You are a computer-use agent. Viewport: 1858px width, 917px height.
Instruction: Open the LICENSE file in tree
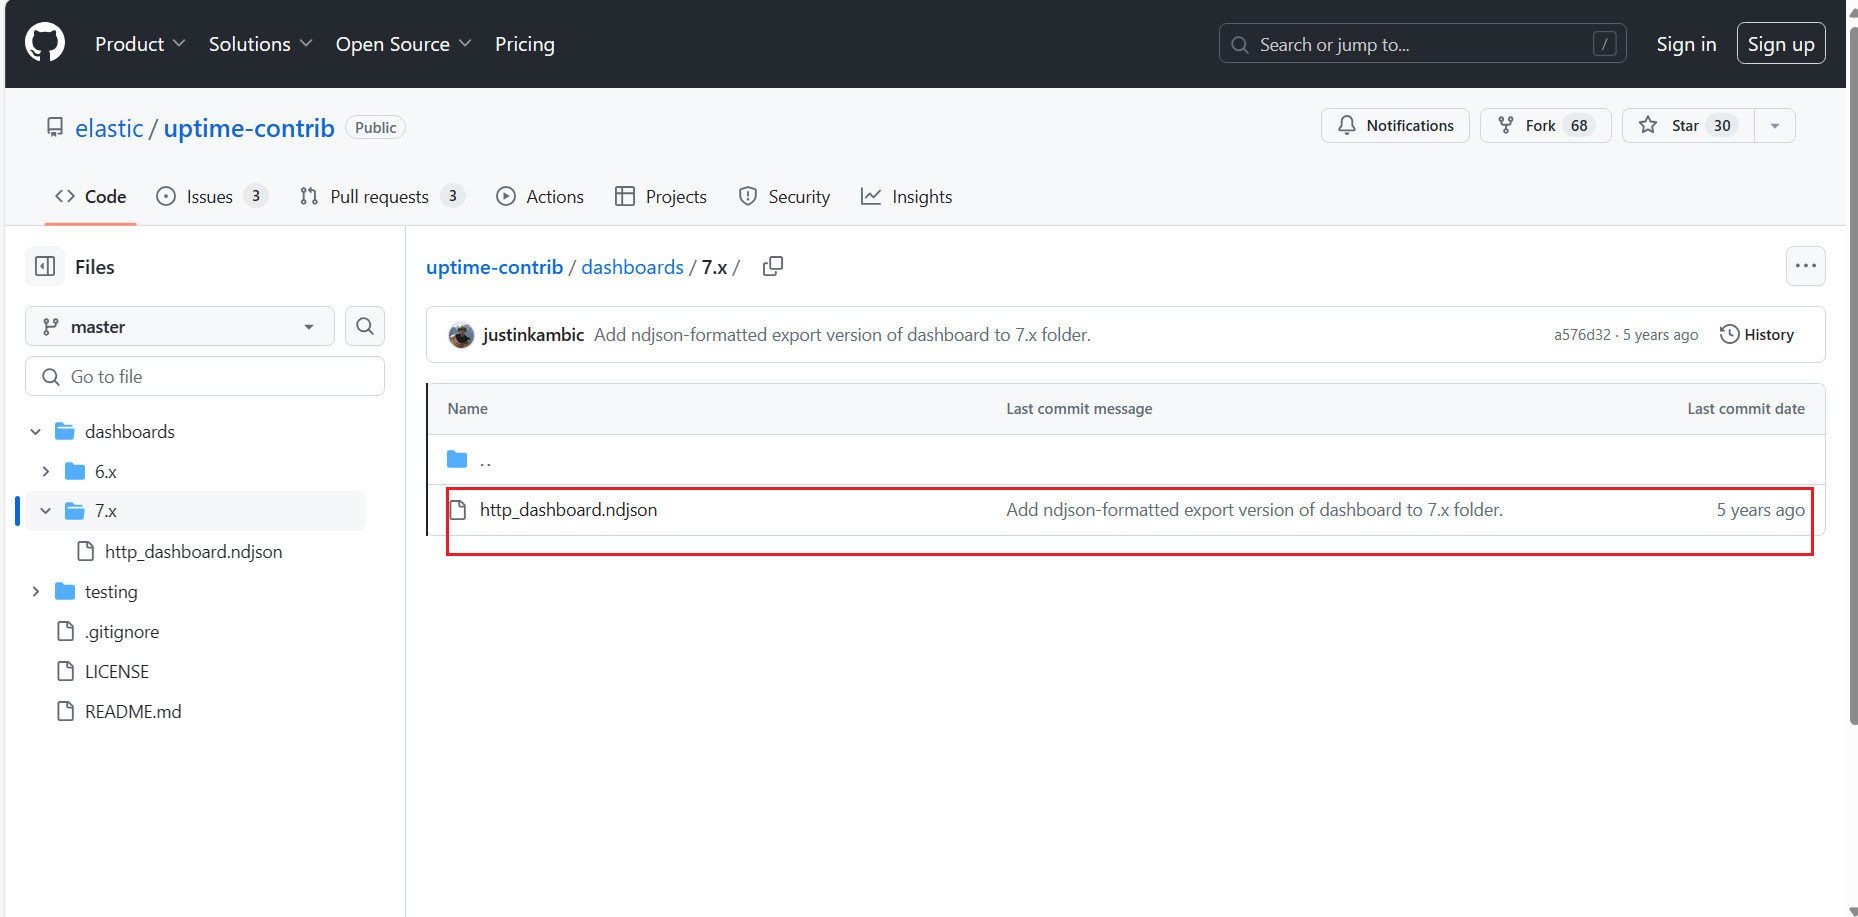pos(116,671)
